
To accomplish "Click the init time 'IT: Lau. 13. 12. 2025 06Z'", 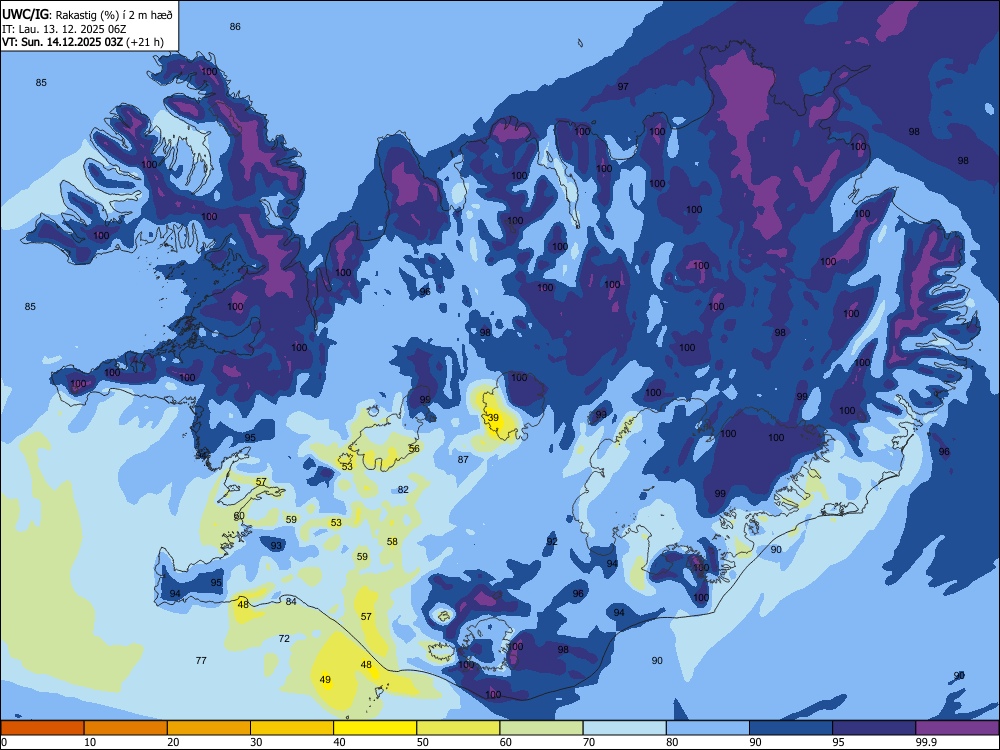I will [64, 29].
